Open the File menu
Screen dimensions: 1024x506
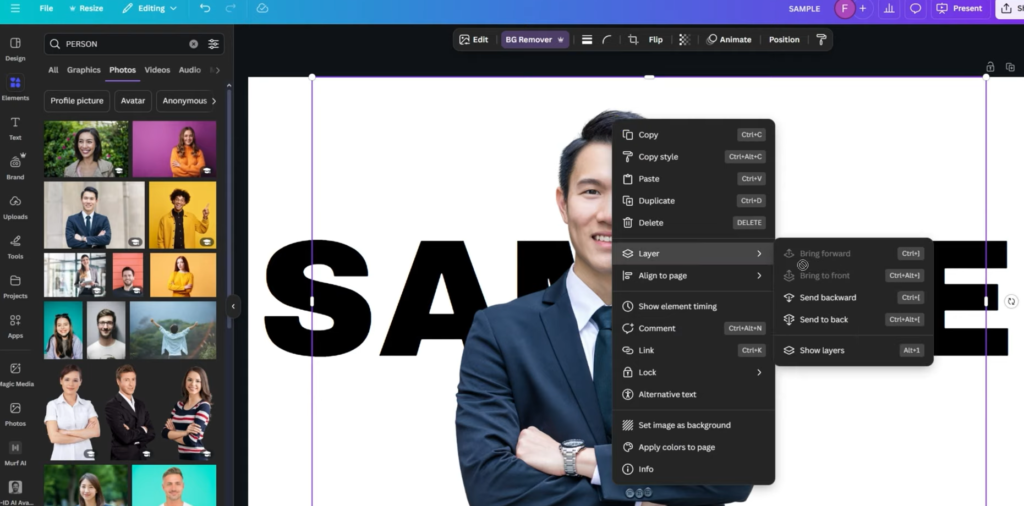(46, 8)
